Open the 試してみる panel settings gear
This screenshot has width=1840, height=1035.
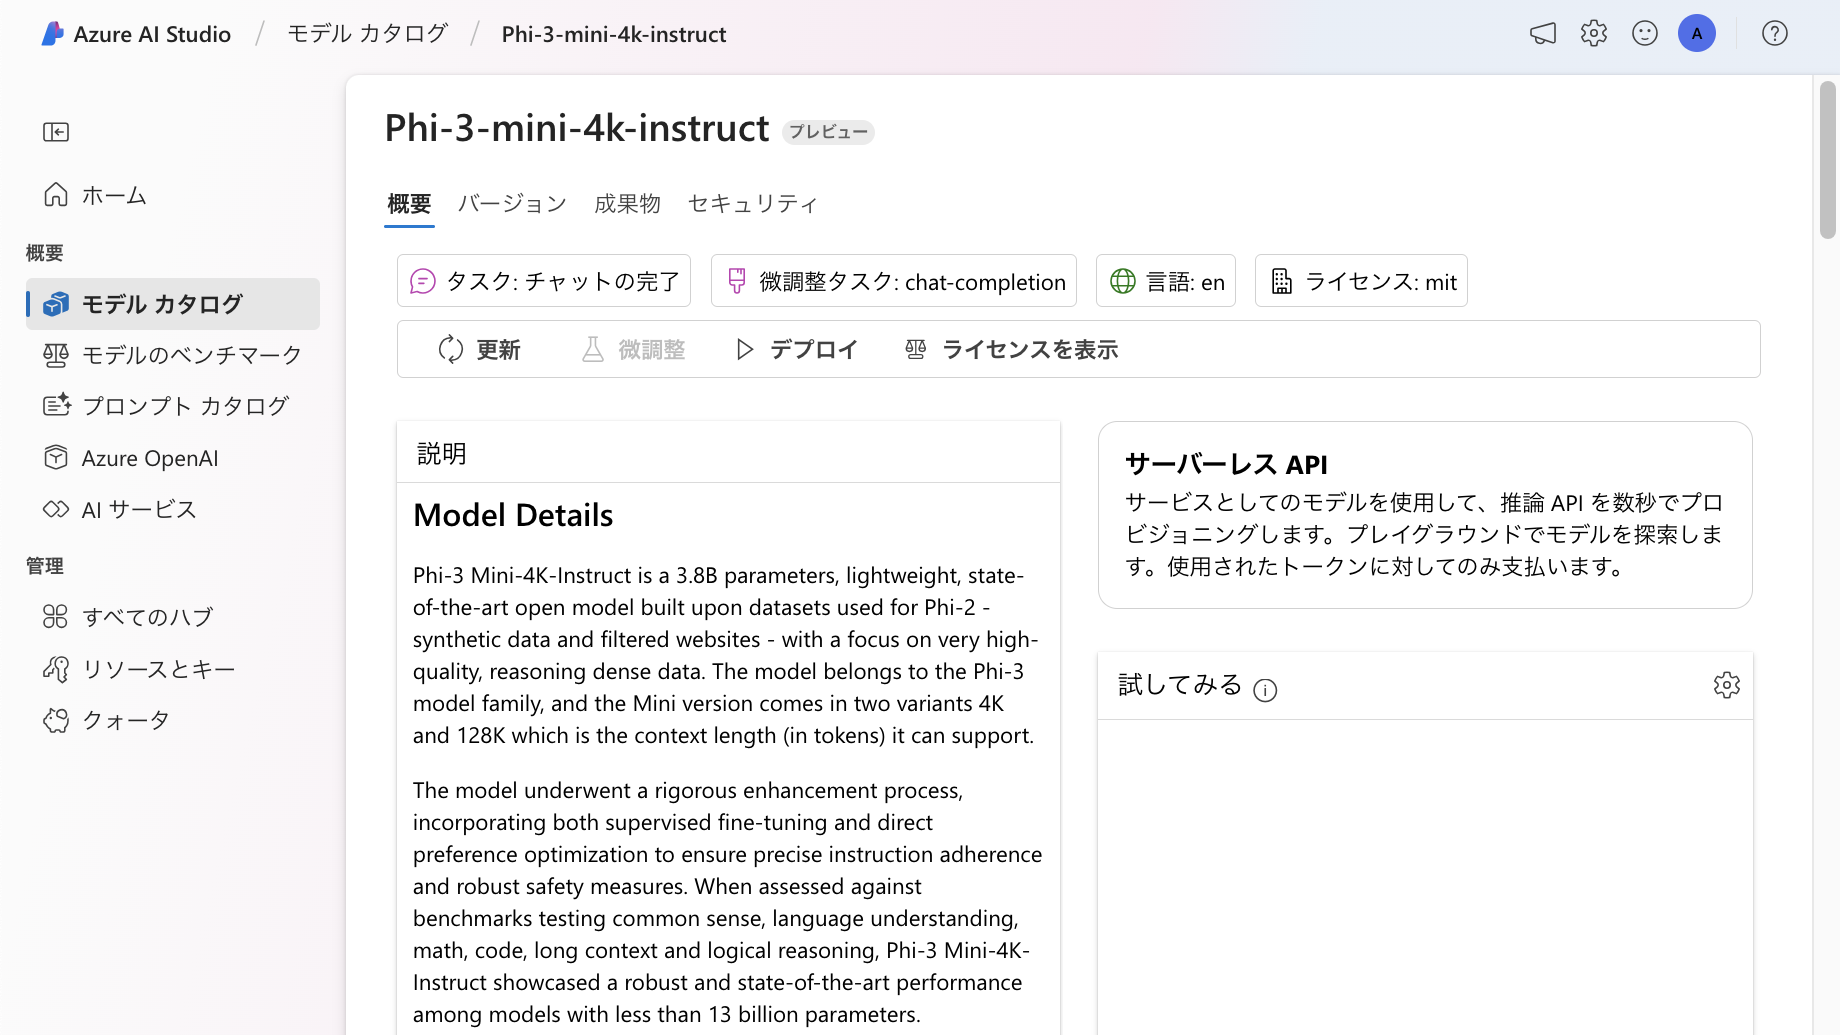1727,685
